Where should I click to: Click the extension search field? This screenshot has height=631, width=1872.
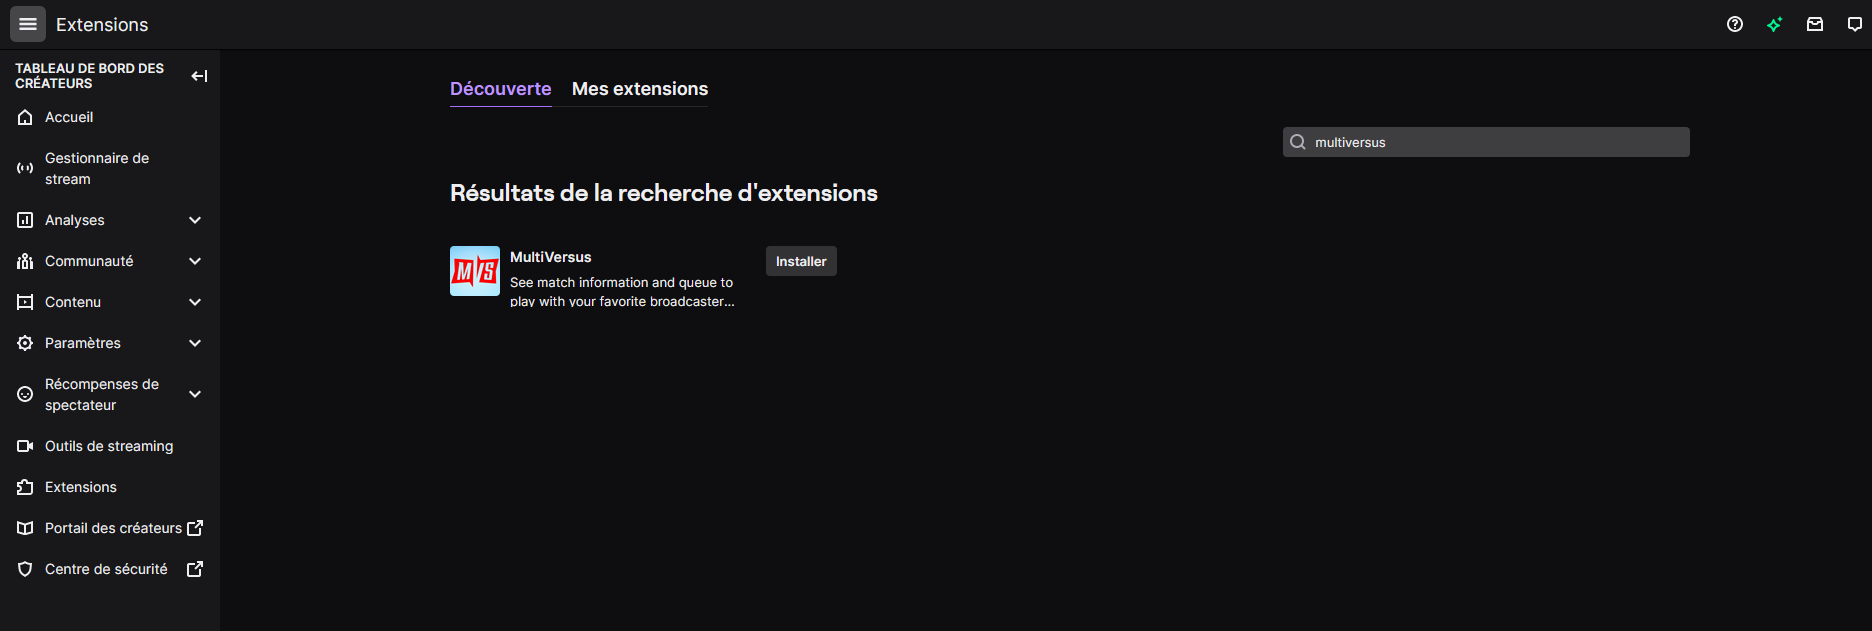[x=1495, y=142]
